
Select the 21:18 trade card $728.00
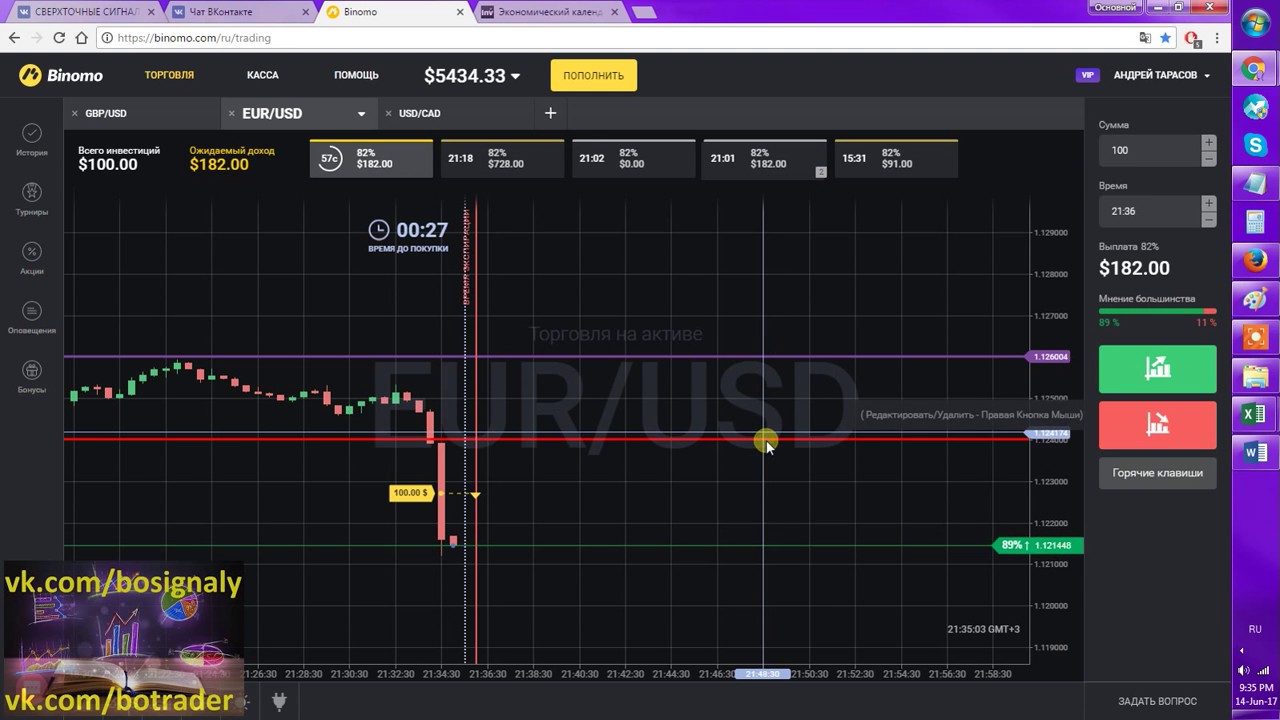click(x=502, y=158)
